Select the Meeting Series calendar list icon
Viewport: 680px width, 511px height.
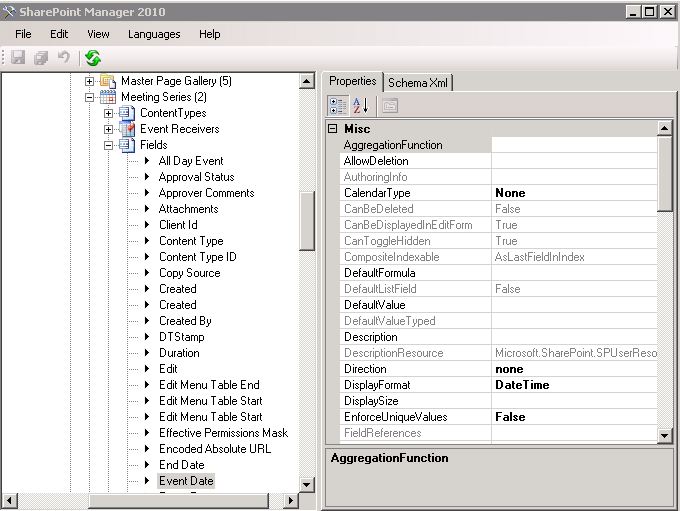pyautogui.click(x=108, y=97)
